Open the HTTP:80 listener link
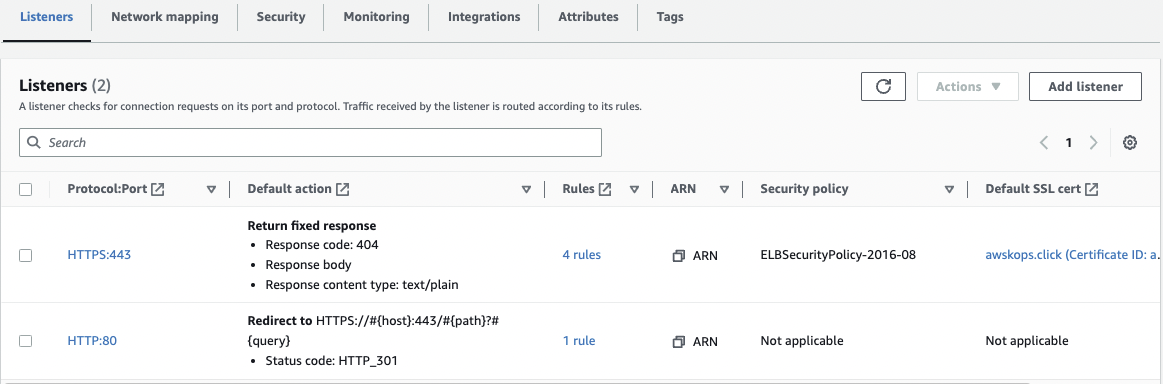 (x=92, y=341)
